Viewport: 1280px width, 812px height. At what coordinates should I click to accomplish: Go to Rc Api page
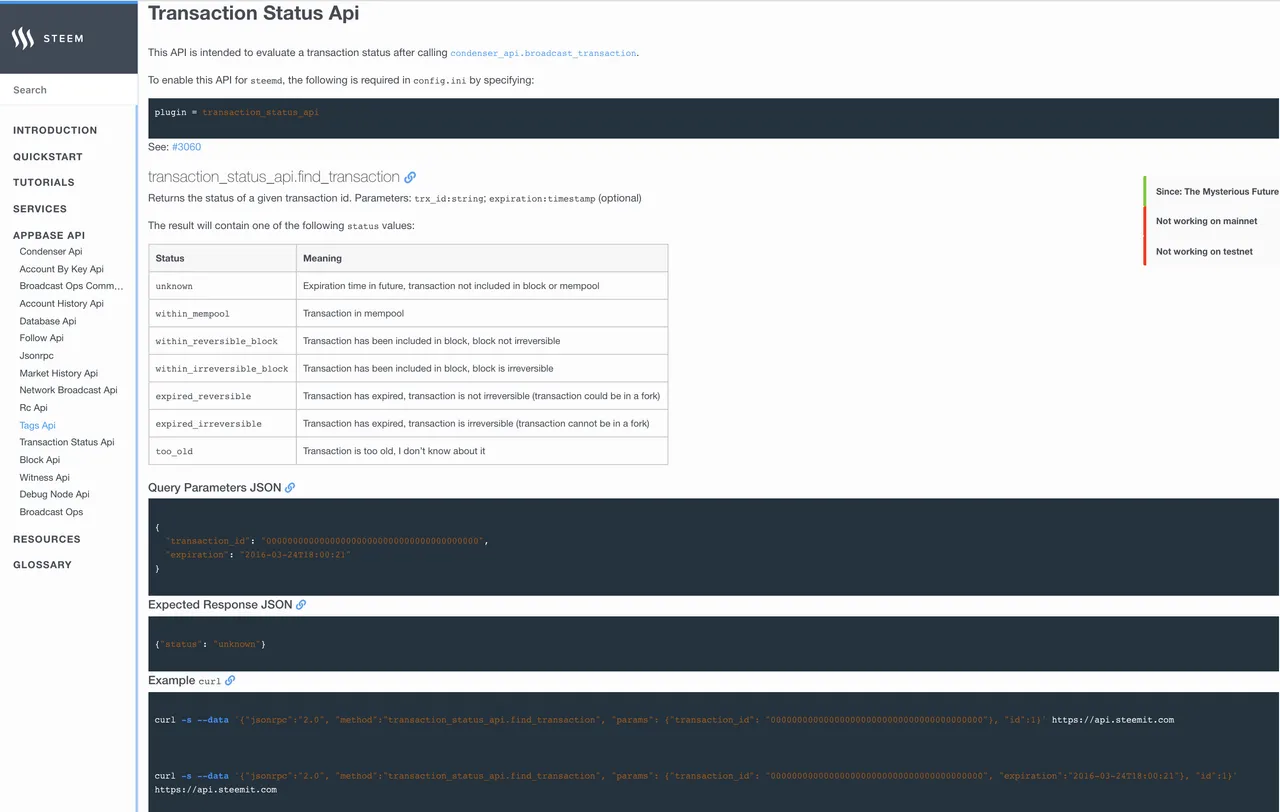(x=34, y=408)
